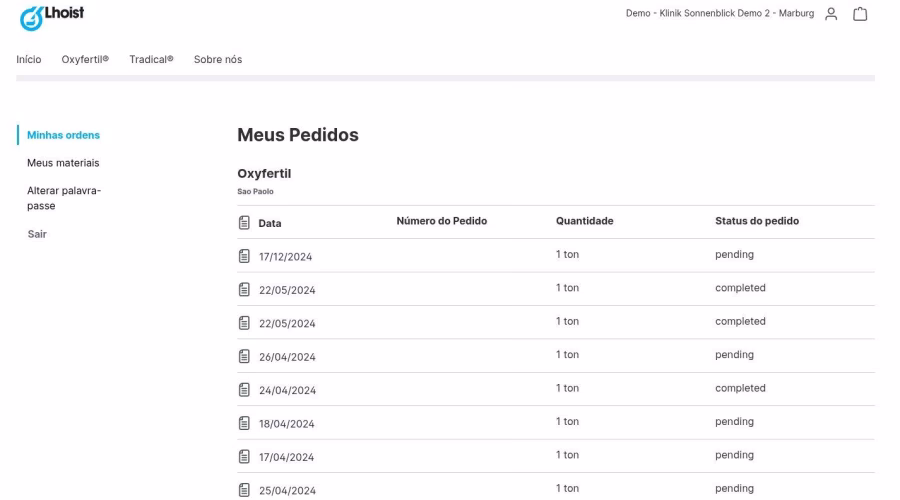Go to Início in the navigation
Viewport: 900px width, 500px height.
29,60
